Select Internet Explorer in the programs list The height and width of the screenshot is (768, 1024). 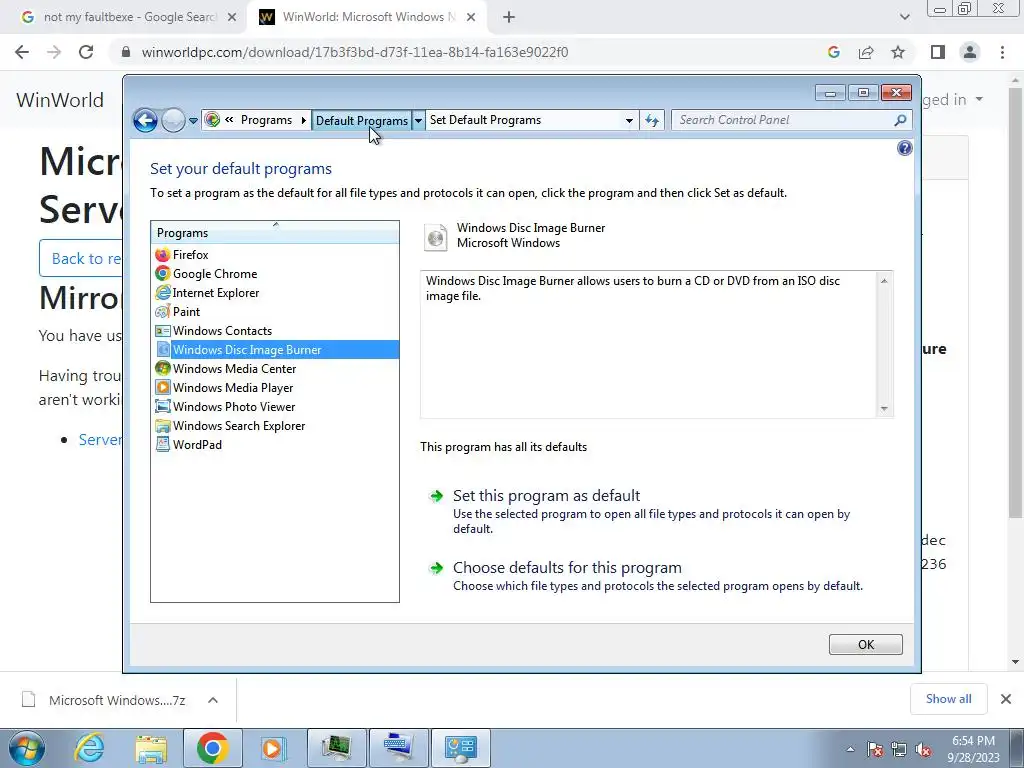click(x=275, y=293)
